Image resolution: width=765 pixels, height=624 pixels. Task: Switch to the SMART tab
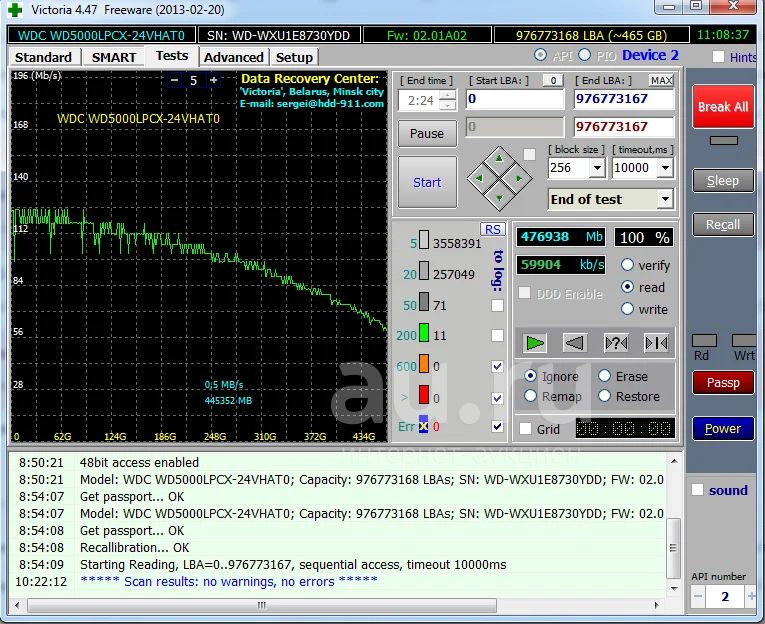[114, 57]
